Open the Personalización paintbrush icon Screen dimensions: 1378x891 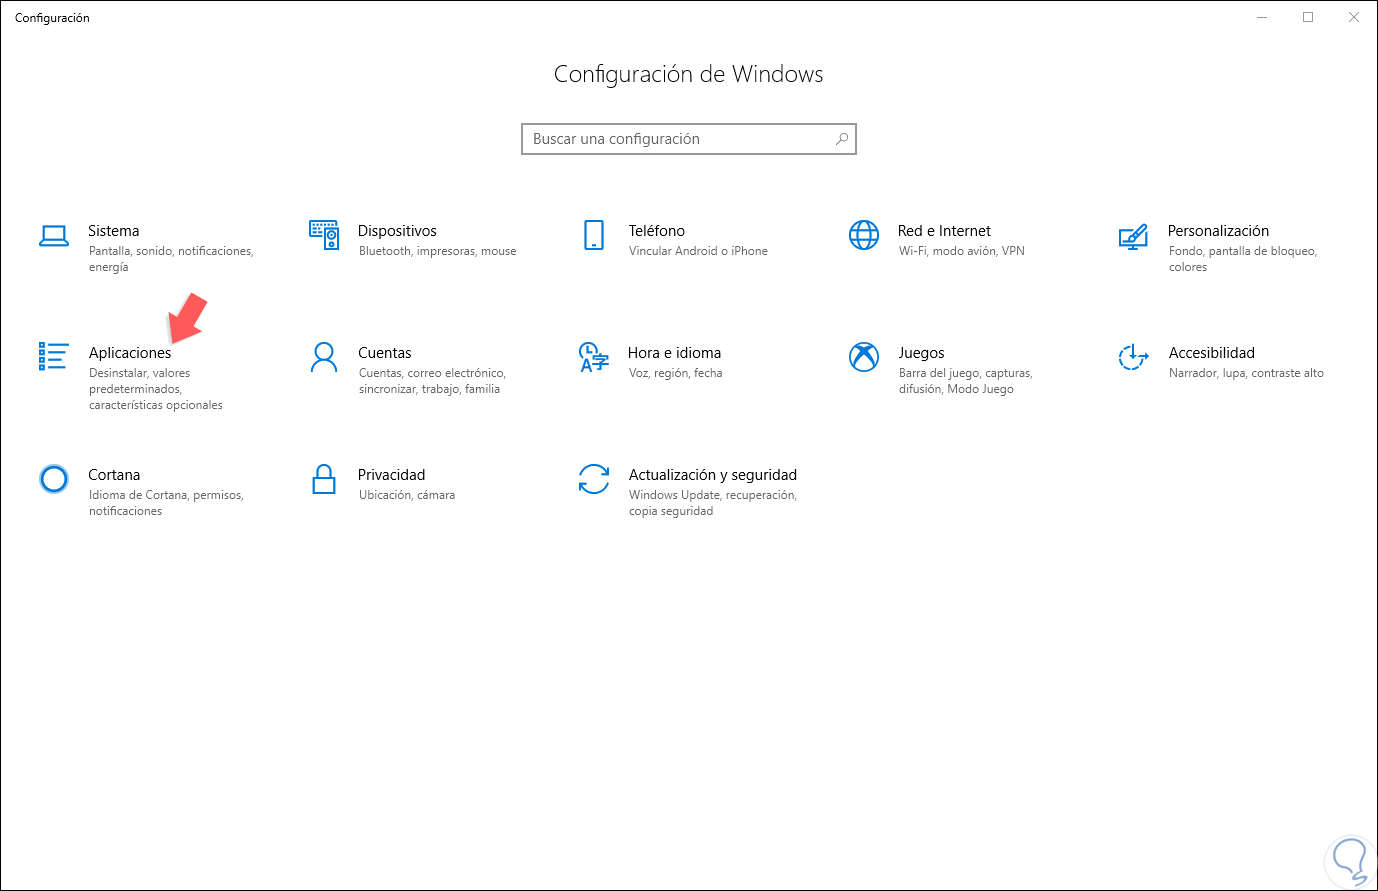coord(1133,236)
